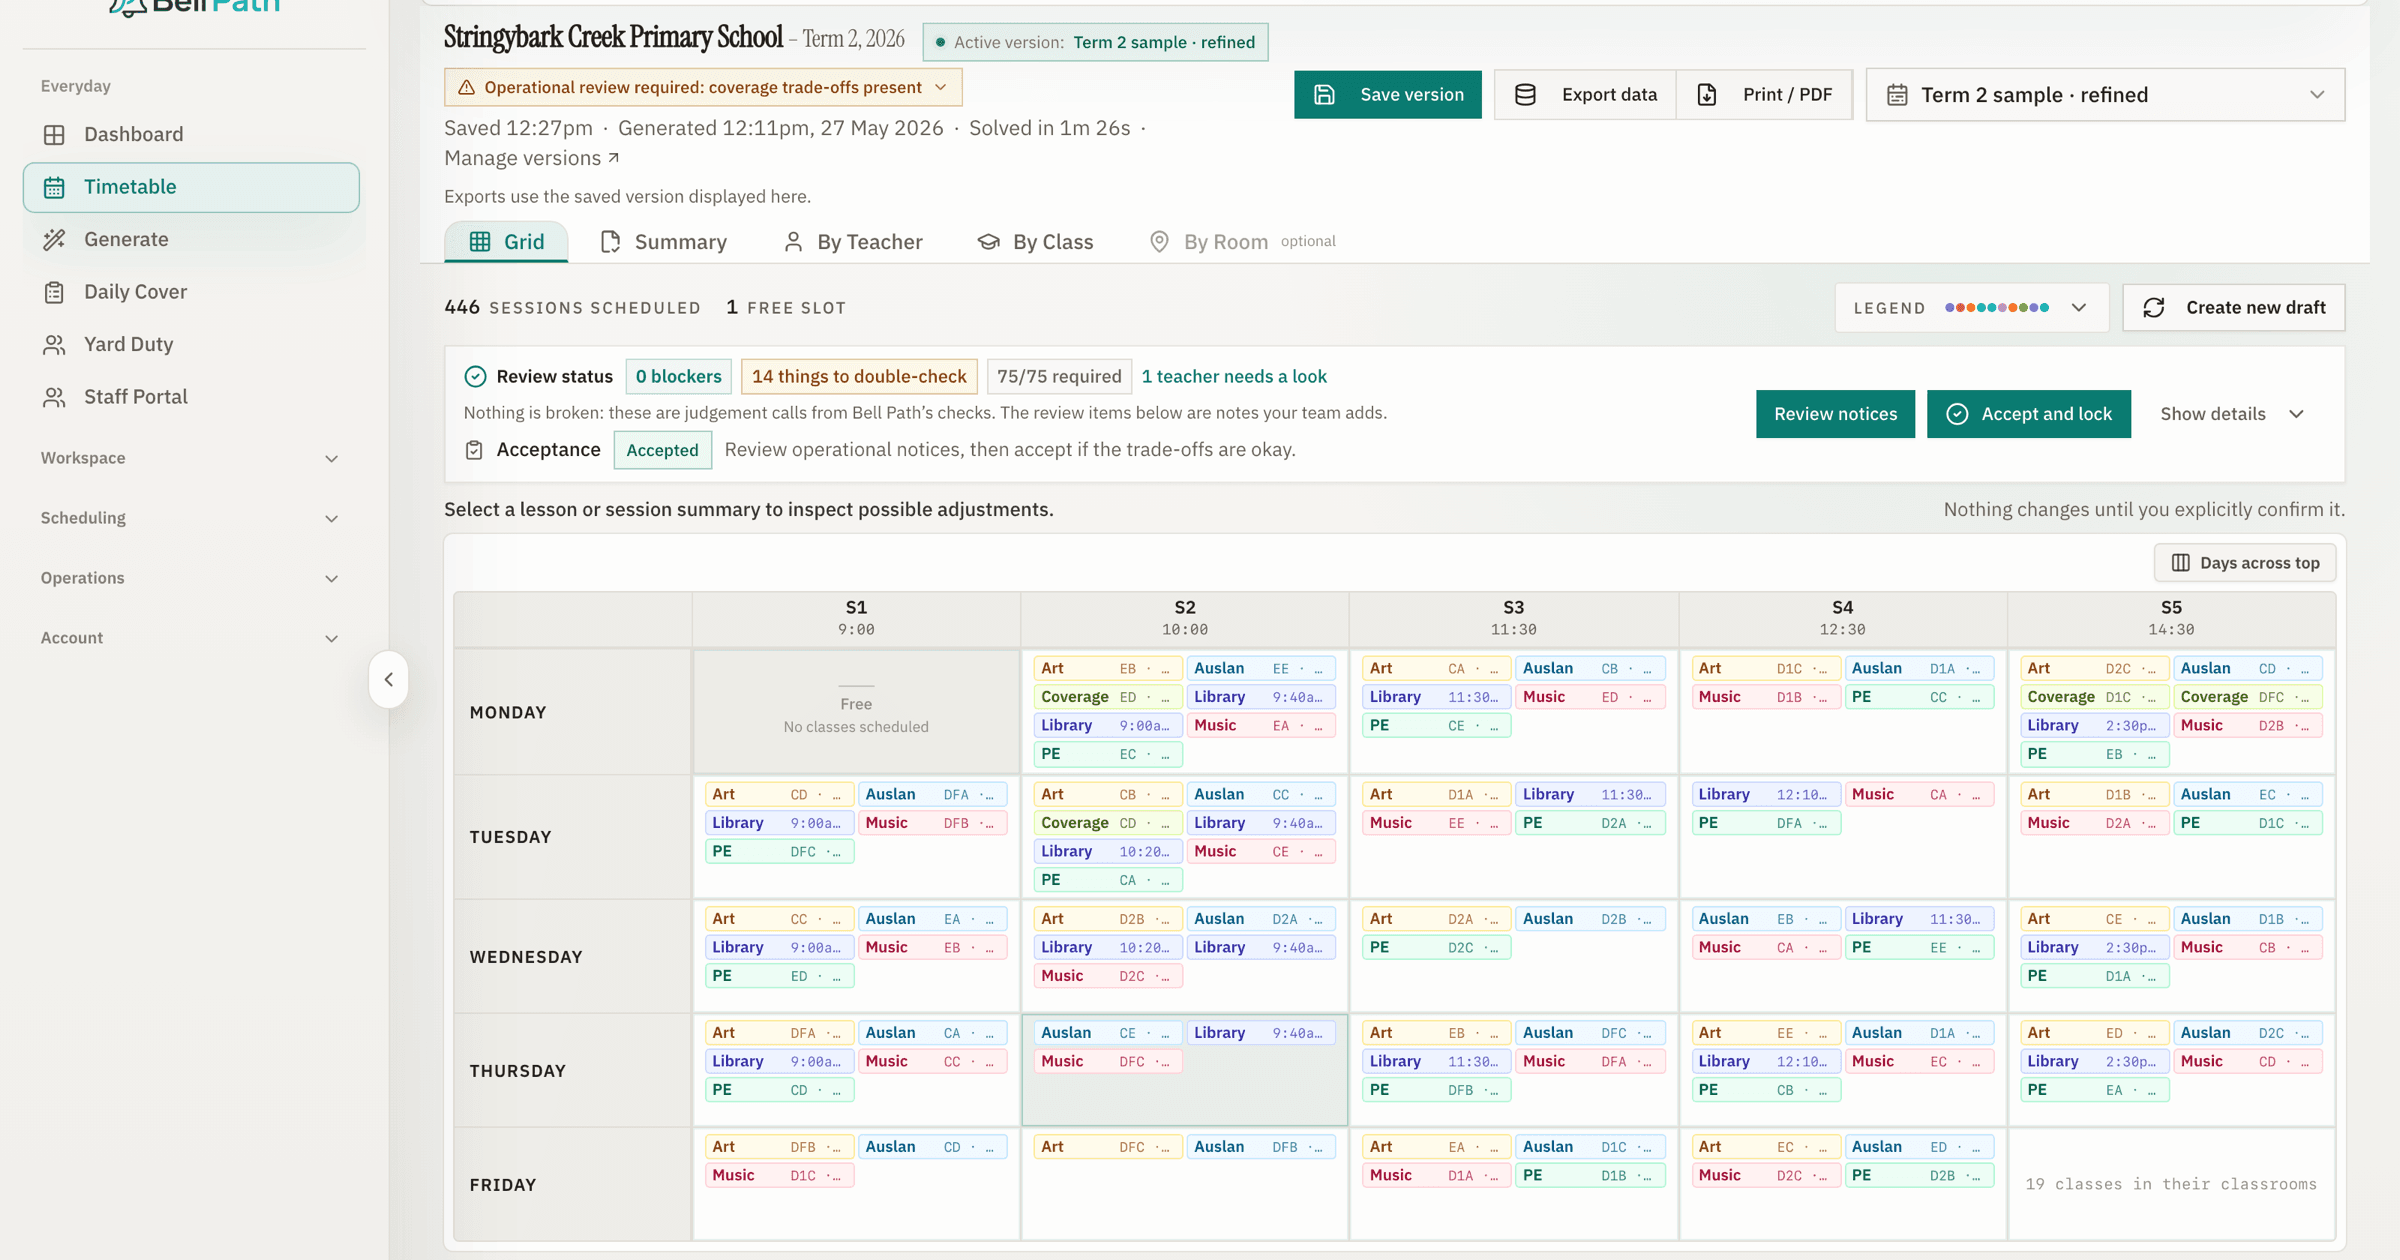Open the Manage versions link
This screenshot has width=2400, height=1260.
click(x=532, y=158)
